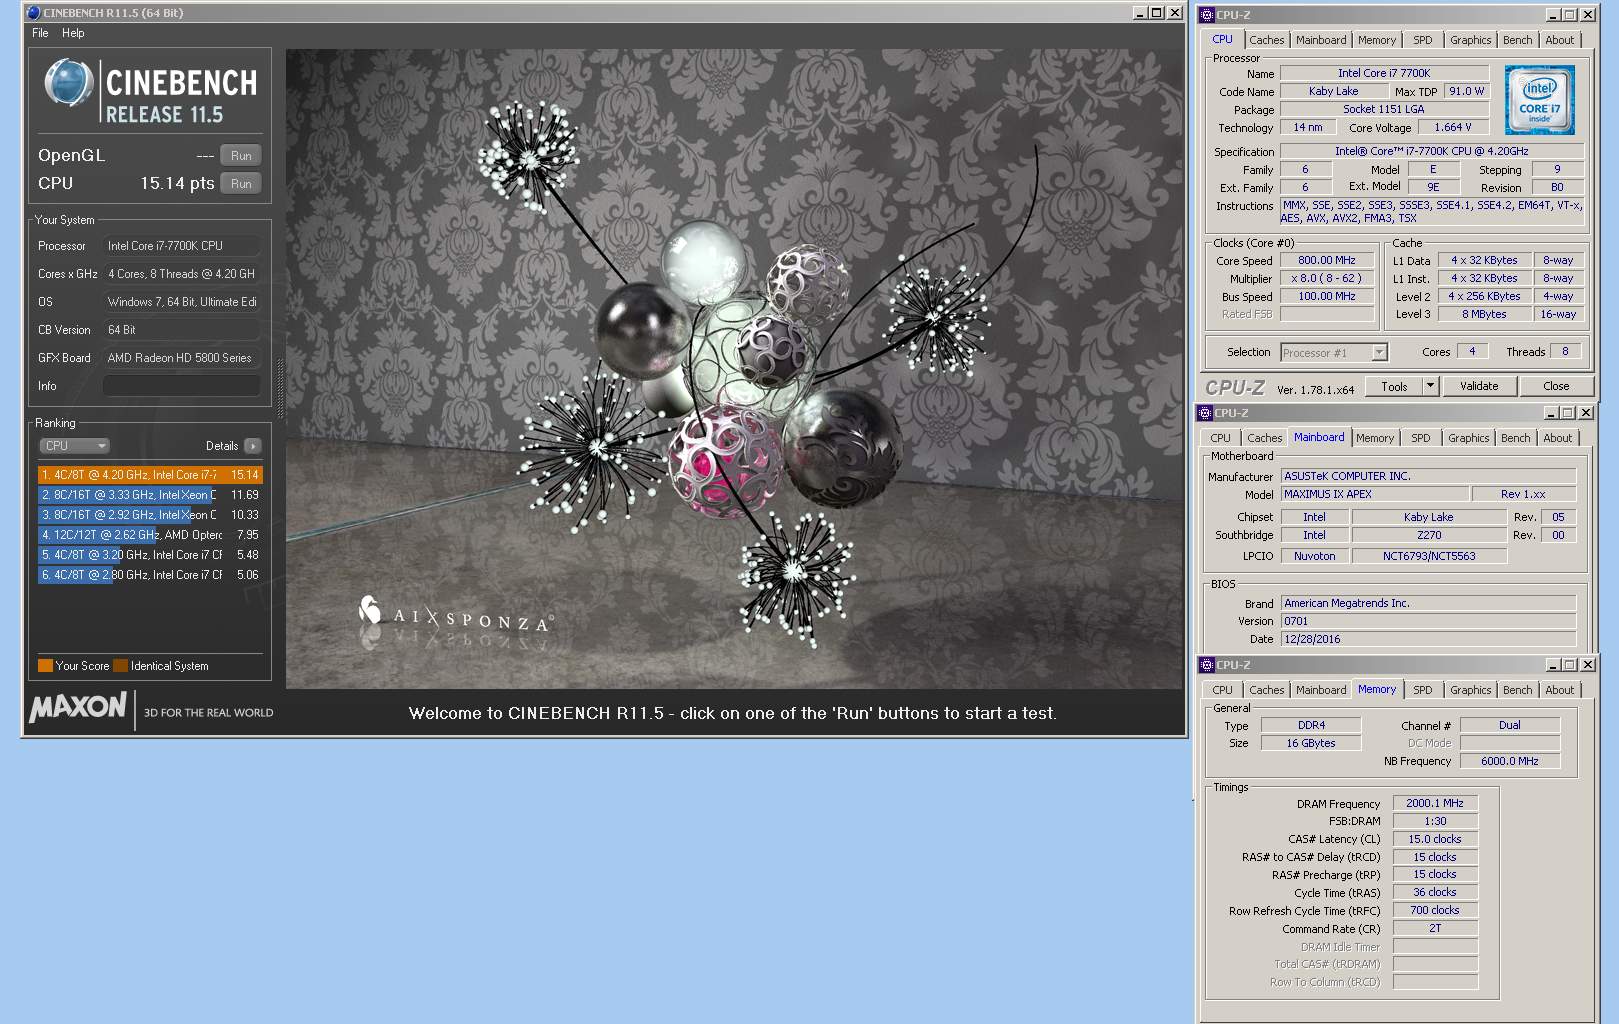This screenshot has height=1024, width=1619.
Task: Switch to SPD tab in top CPU-Z window
Action: click(x=1423, y=40)
